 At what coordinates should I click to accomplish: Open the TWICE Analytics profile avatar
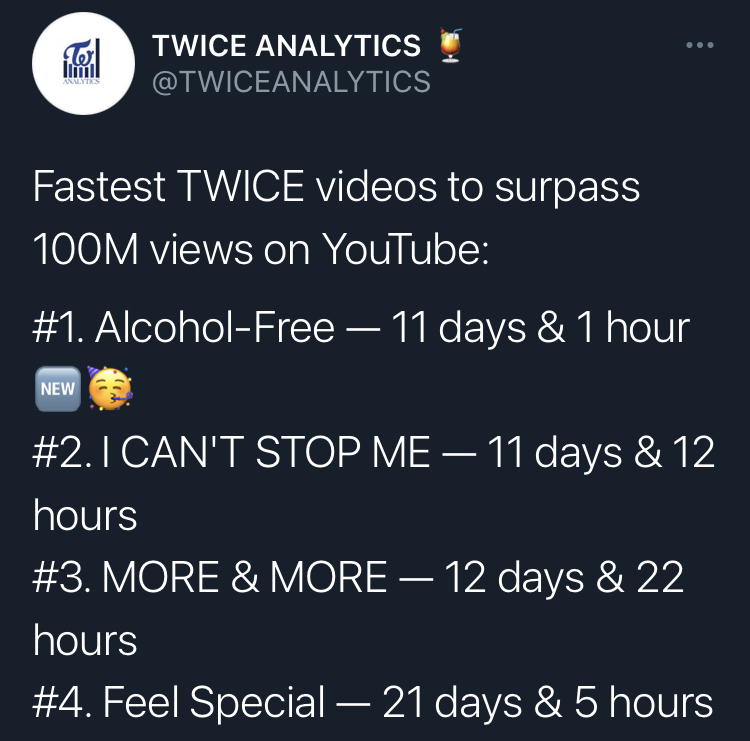pyautogui.click(x=83, y=64)
